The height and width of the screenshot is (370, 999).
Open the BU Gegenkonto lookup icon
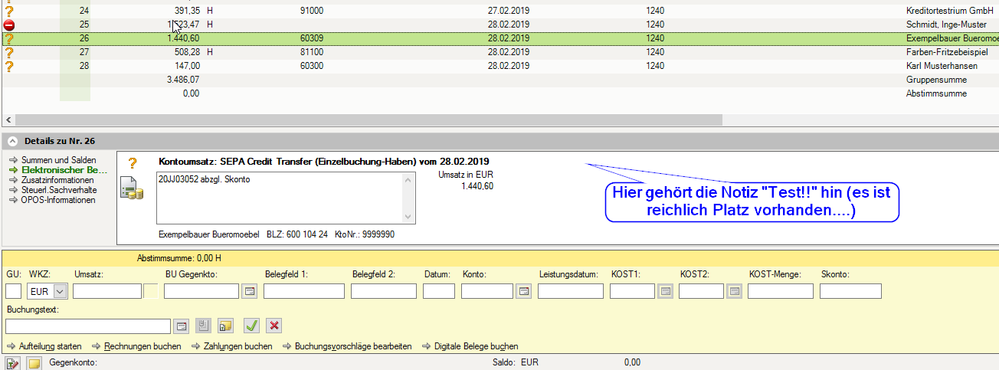pos(249,291)
